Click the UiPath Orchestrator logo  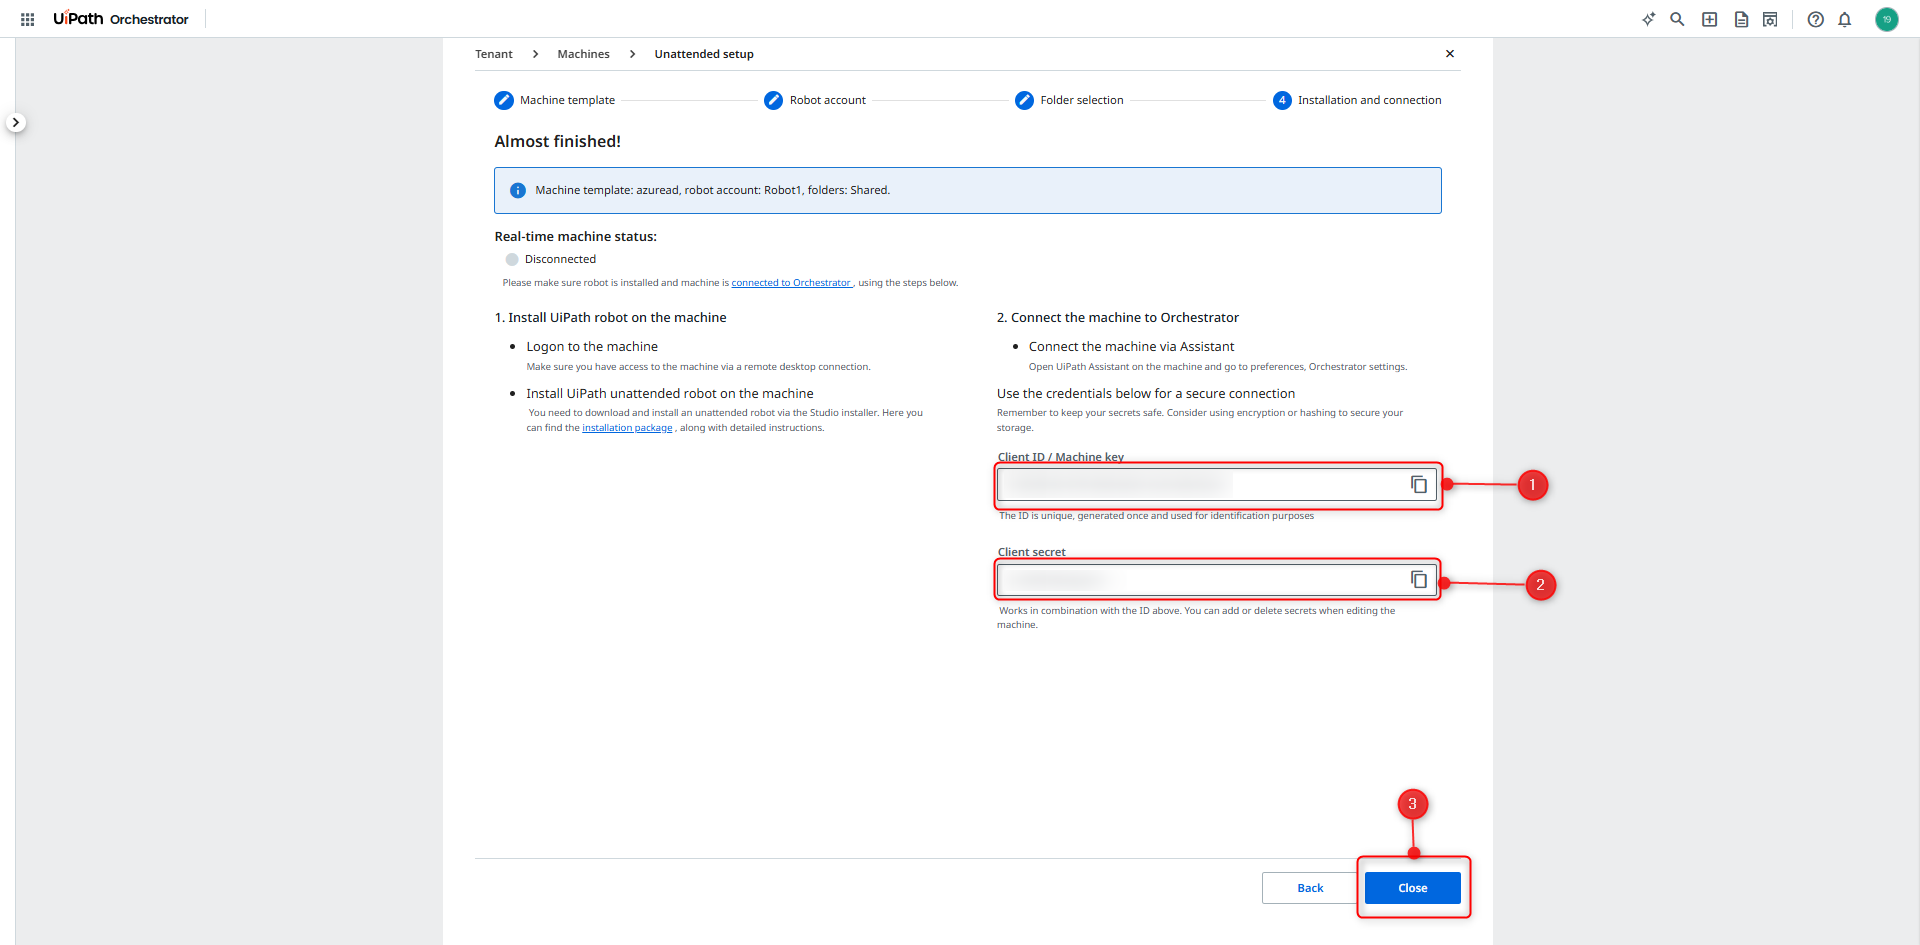tap(121, 19)
